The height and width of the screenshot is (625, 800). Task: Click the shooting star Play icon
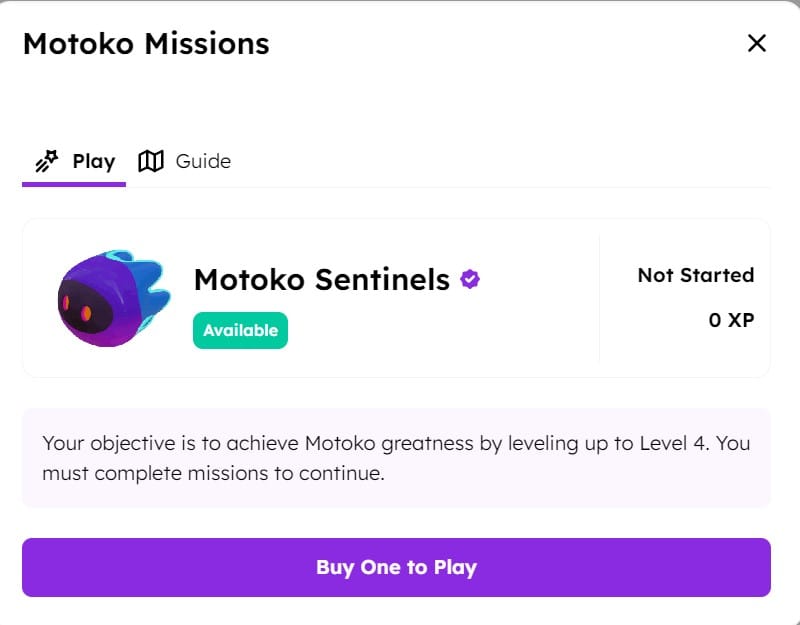tap(46, 160)
